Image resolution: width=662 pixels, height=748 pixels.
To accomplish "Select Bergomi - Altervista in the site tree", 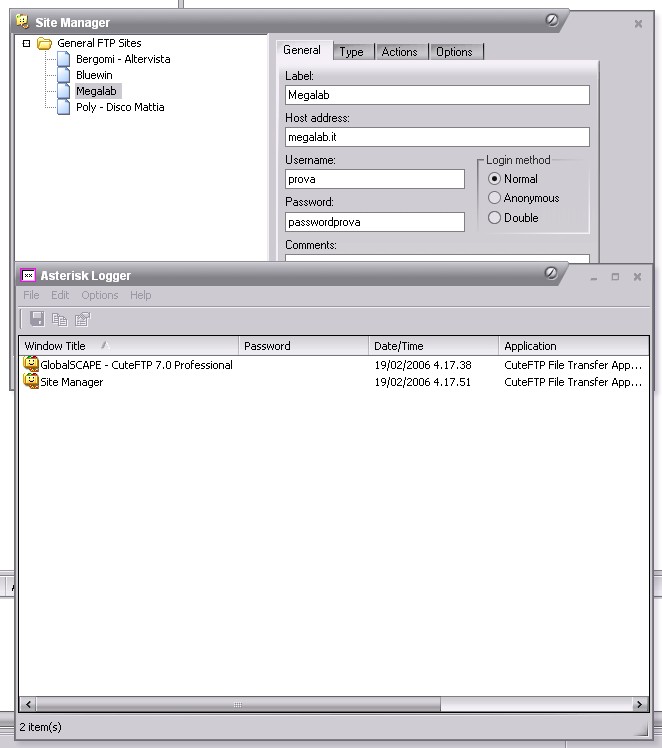I will pyautogui.click(x=123, y=59).
